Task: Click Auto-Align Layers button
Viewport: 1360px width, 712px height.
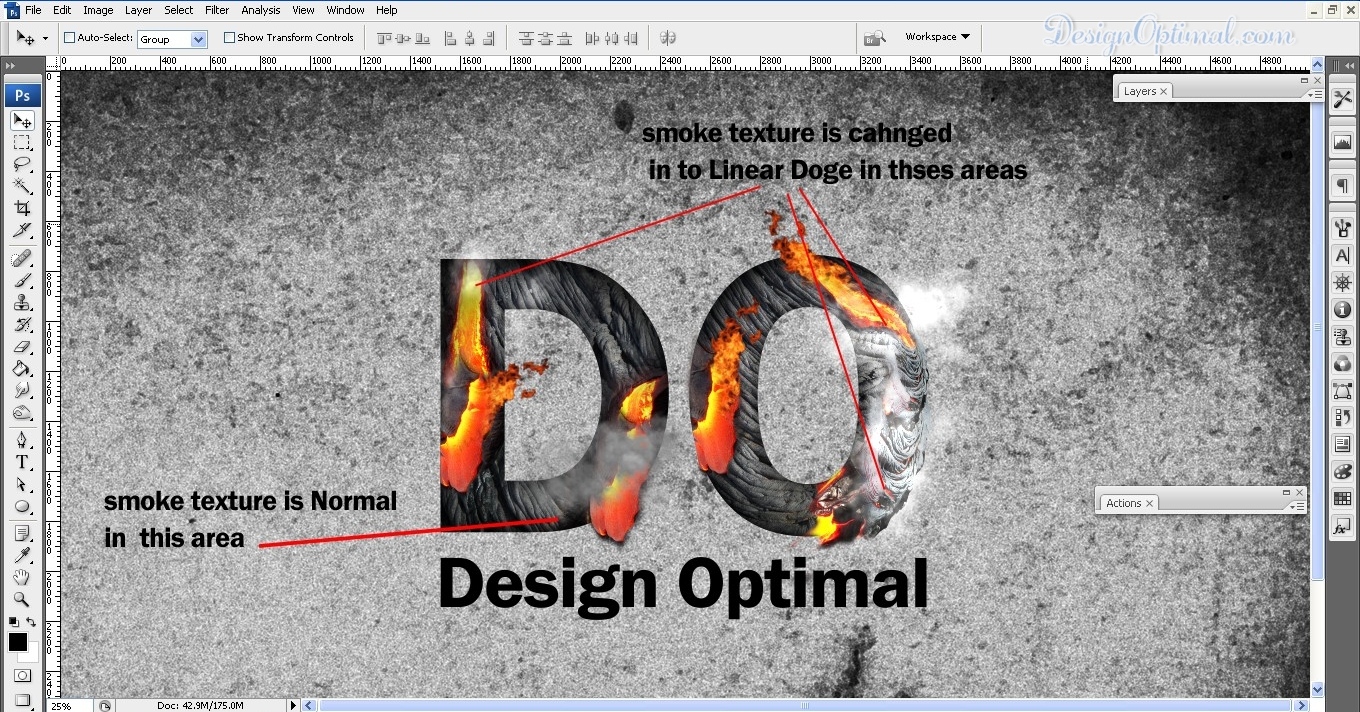Action: [668, 38]
